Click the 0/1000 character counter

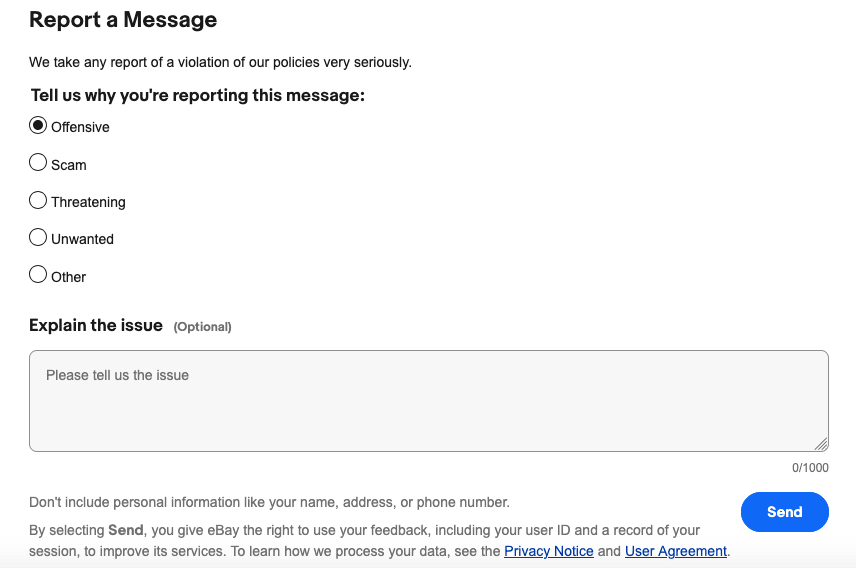pyautogui.click(x=810, y=468)
